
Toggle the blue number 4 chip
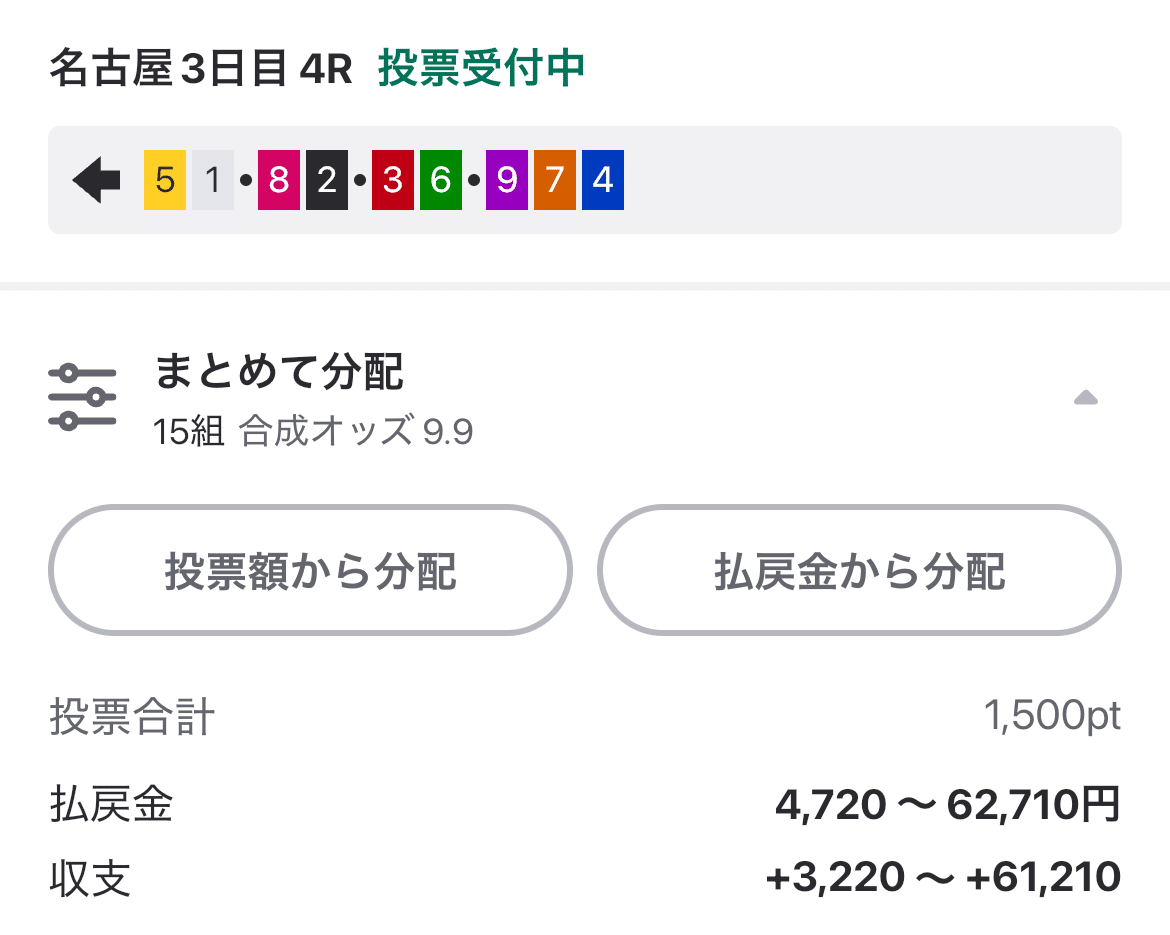[x=602, y=180]
